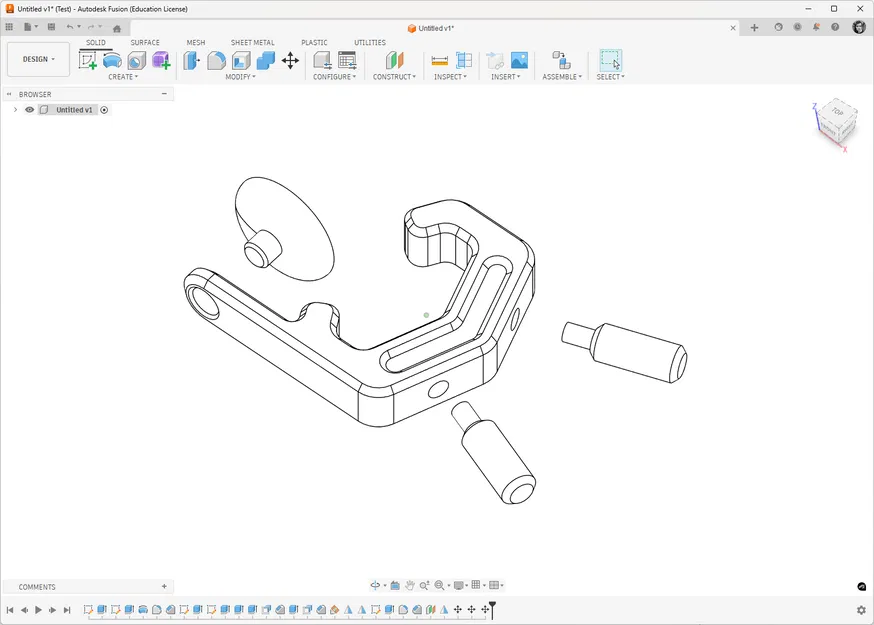The width and height of the screenshot is (874, 625).
Task: Activate the Orbit tool in navigation bar
Action: click(x=376, y=585)
